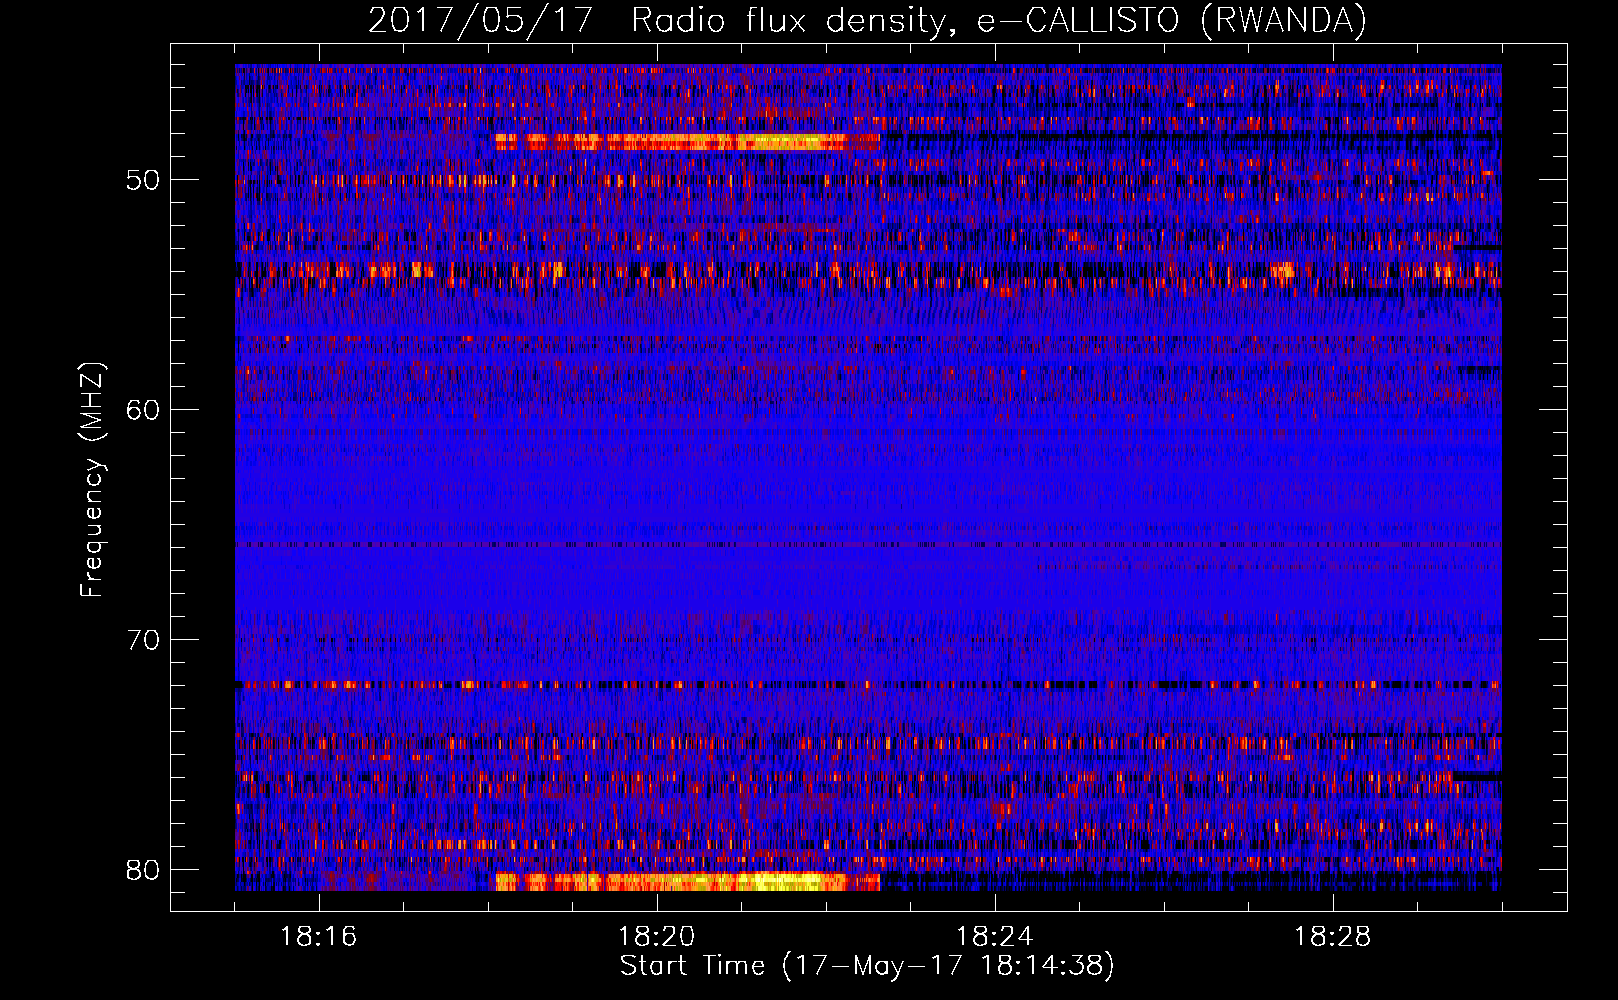Click the left axis 50 frequency label
The image size is (1618, 1000).
tap(143, 181)
